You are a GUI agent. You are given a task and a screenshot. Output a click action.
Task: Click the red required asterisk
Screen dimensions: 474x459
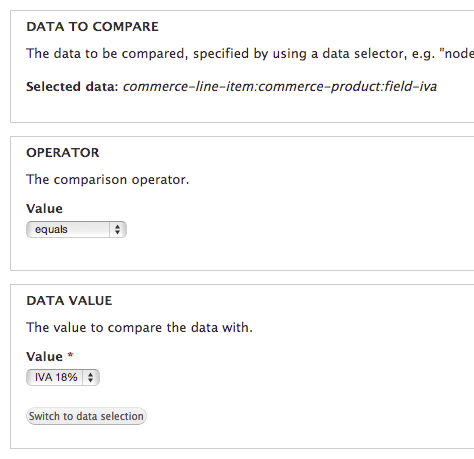[70, 355]
